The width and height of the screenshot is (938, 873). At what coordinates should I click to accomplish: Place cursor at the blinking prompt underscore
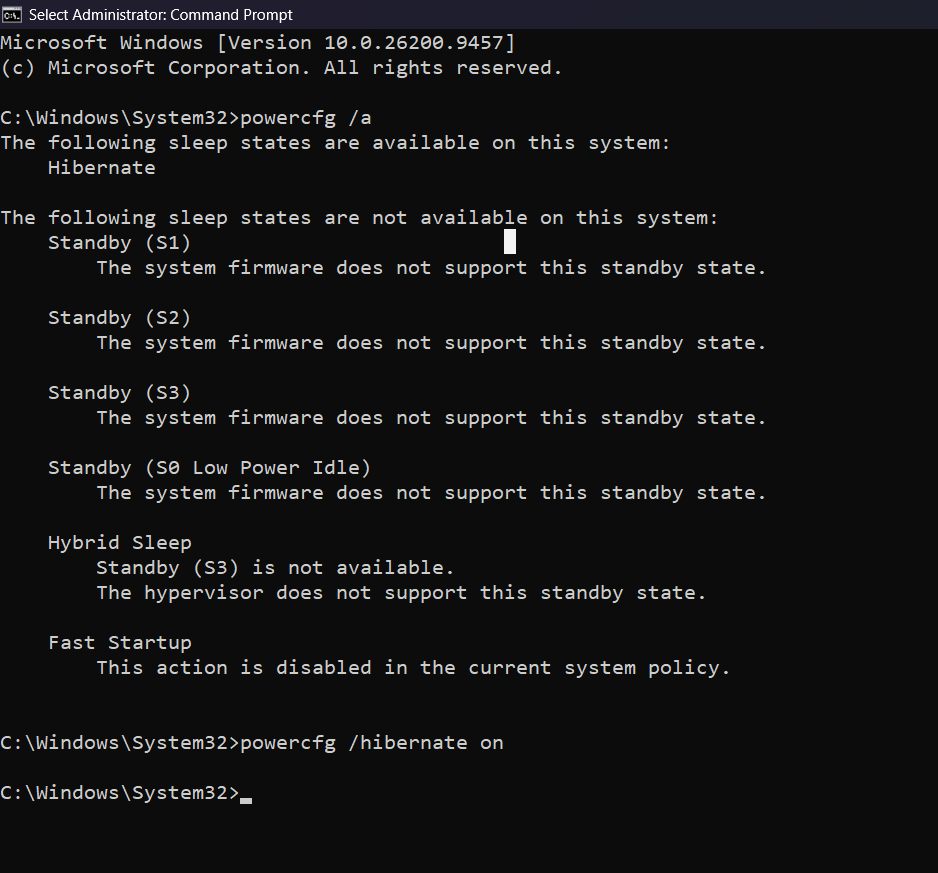point(246,800)
